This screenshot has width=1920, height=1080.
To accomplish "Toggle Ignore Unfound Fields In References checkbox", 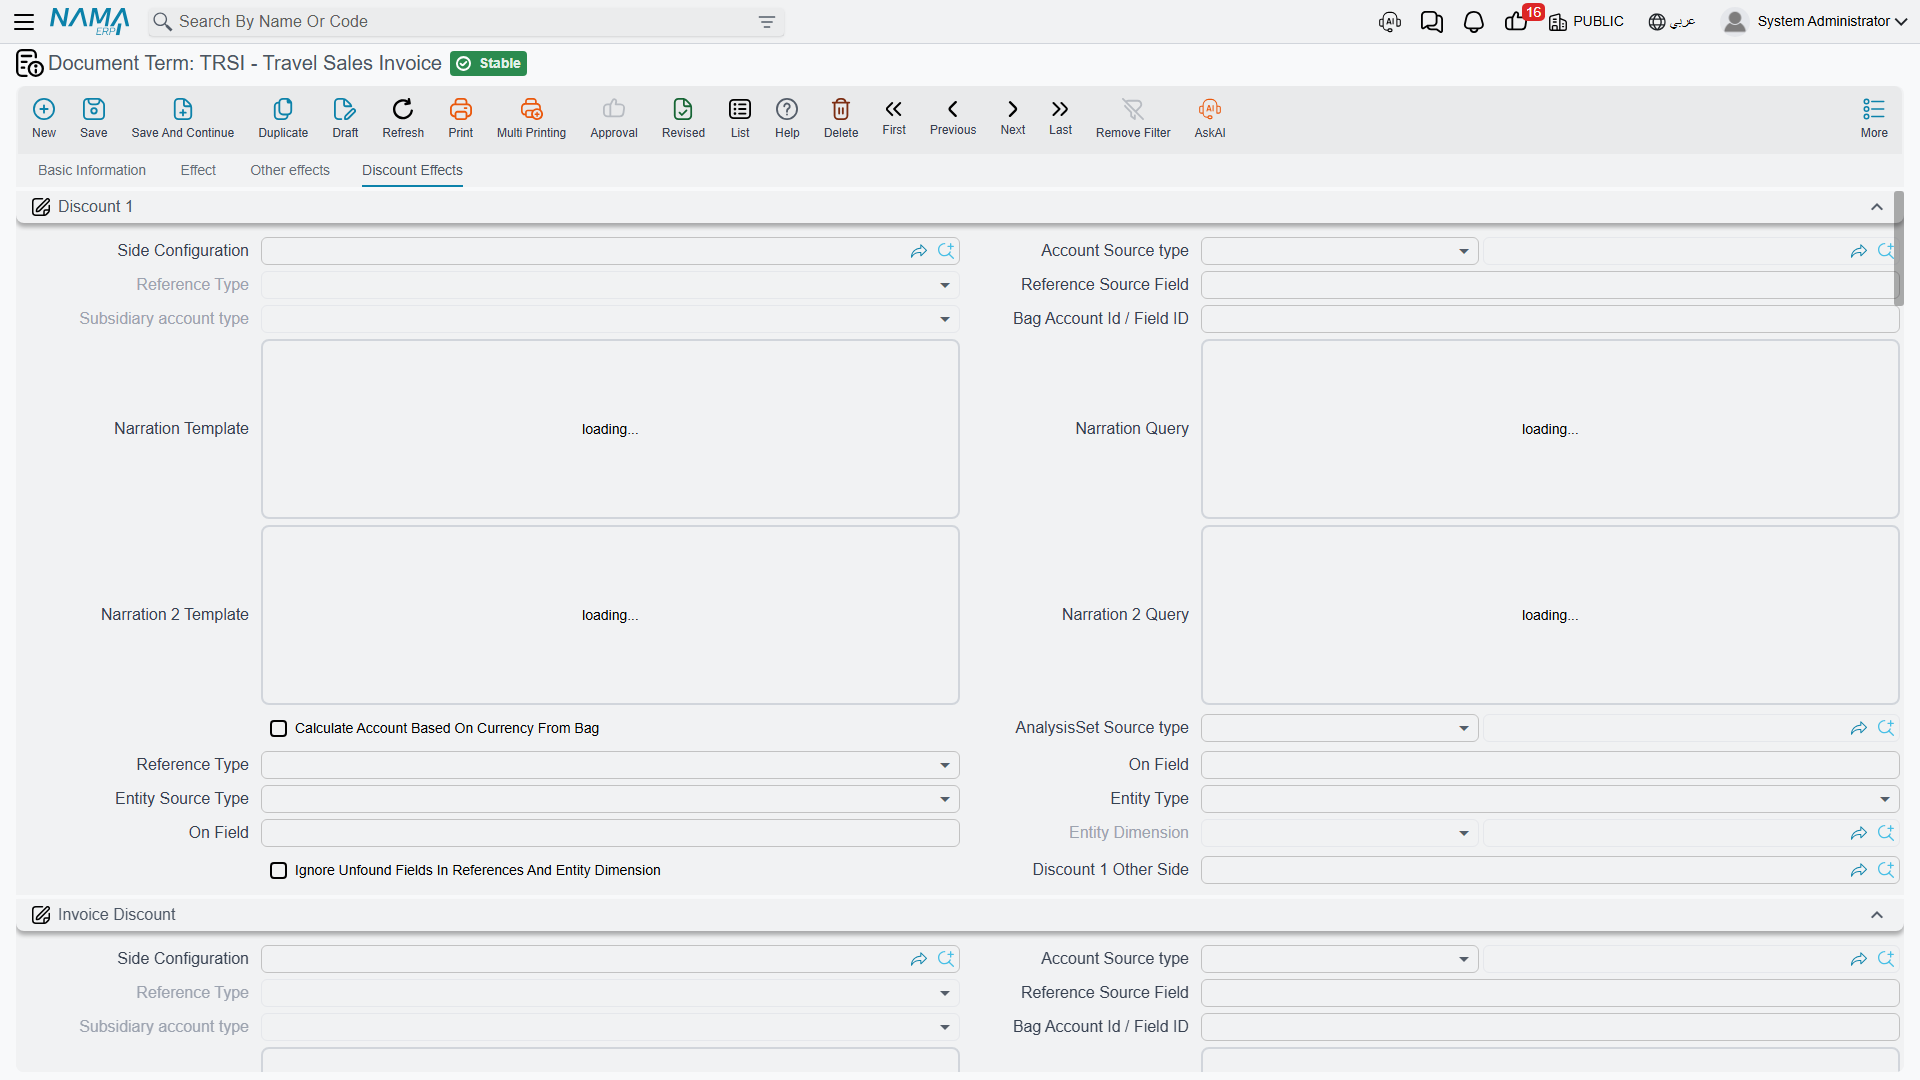I will pyautogui.click(x=279, y=871).
